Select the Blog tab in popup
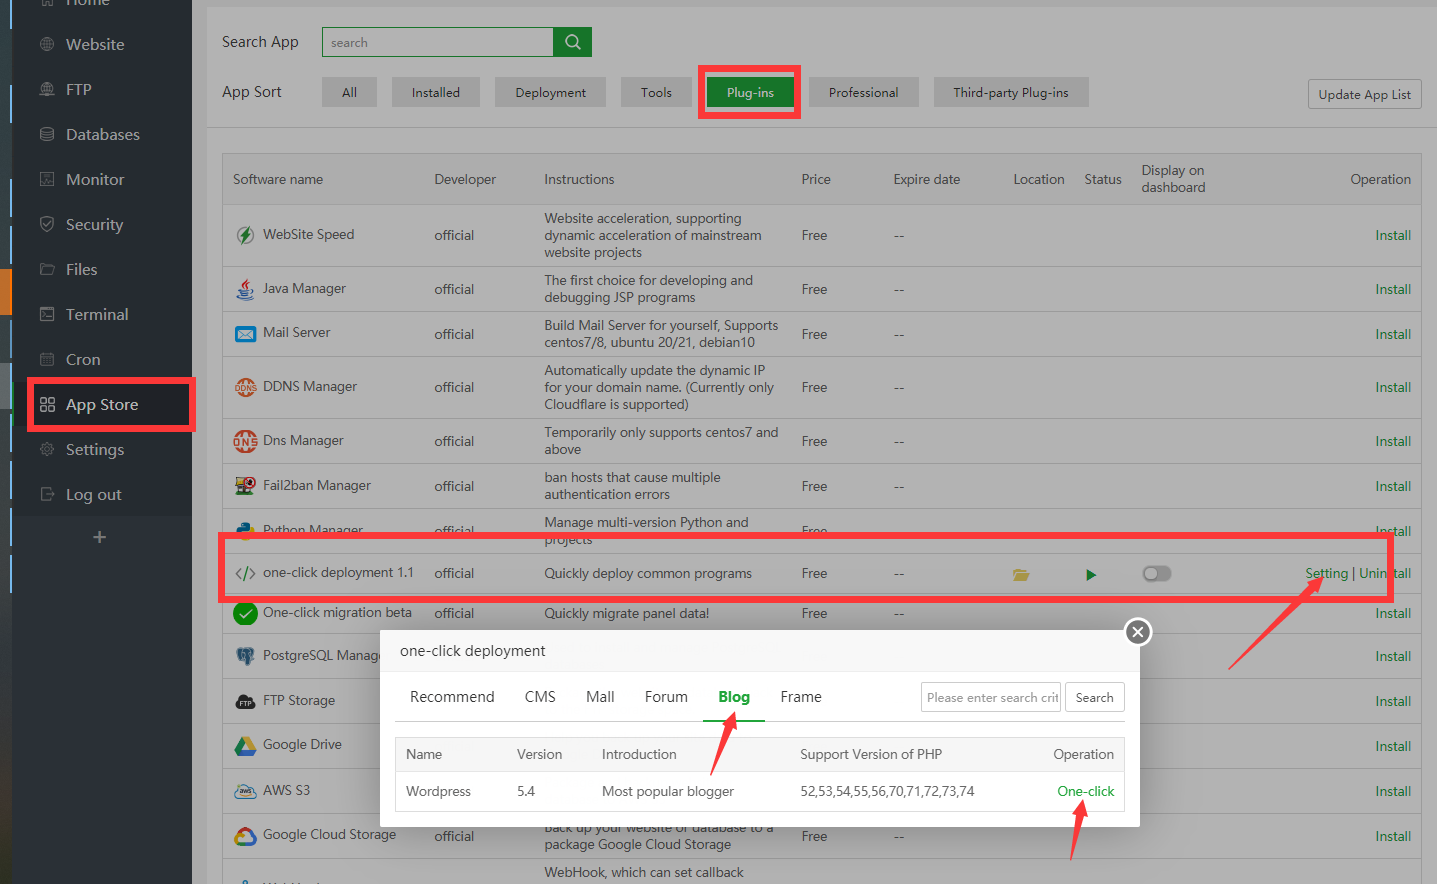The image size is (1437, 884). 733,697
